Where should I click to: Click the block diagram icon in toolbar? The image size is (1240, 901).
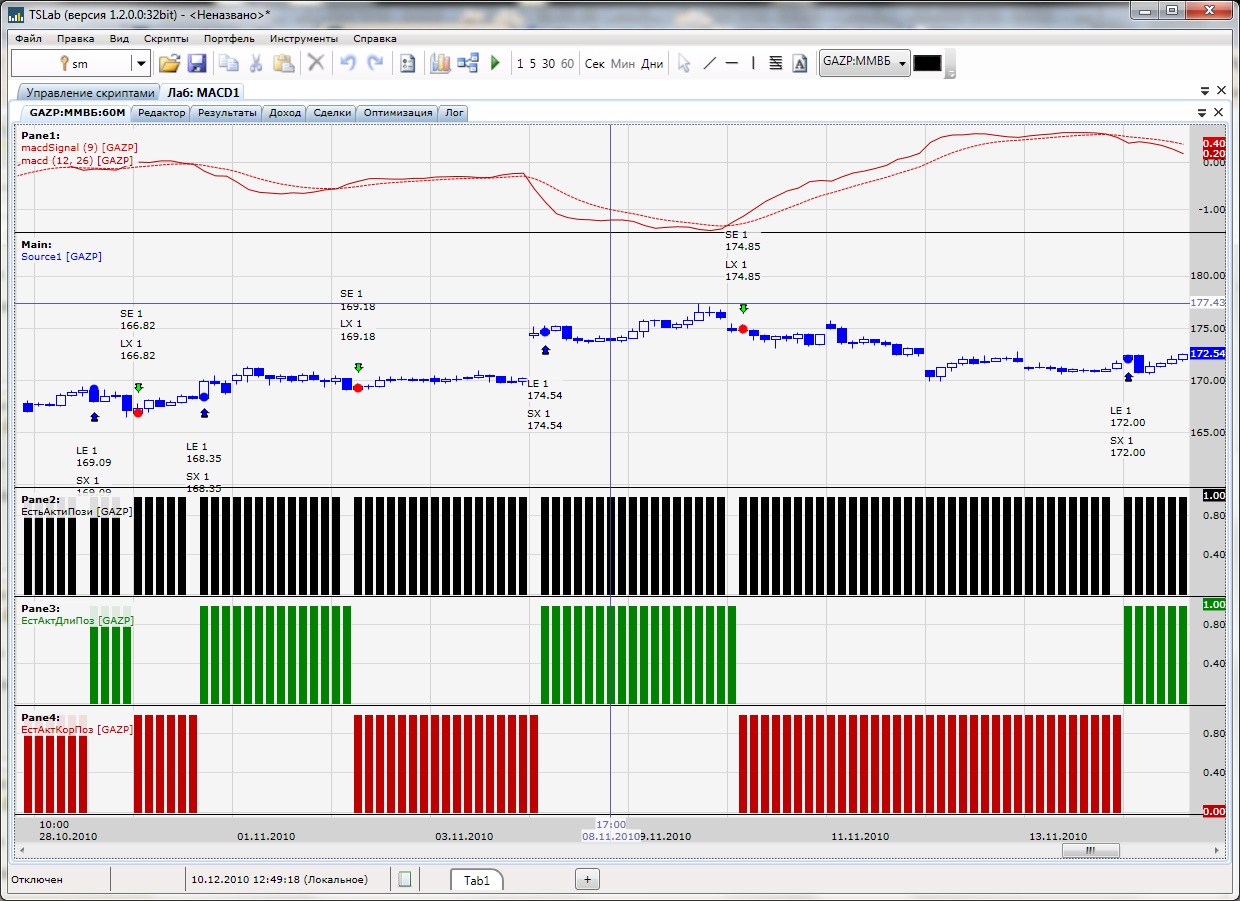click(x=467, y=63)
